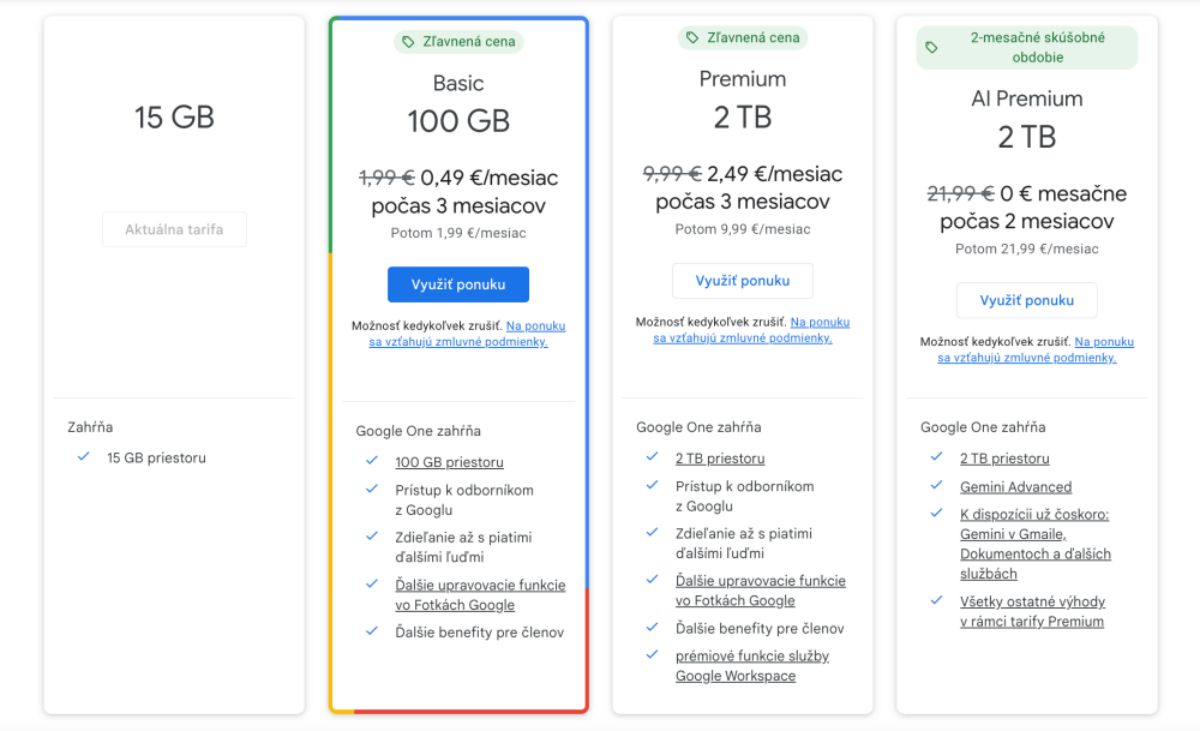
Task: Click checkmark icon beside 15 GB priestoru
Action: 84,457
